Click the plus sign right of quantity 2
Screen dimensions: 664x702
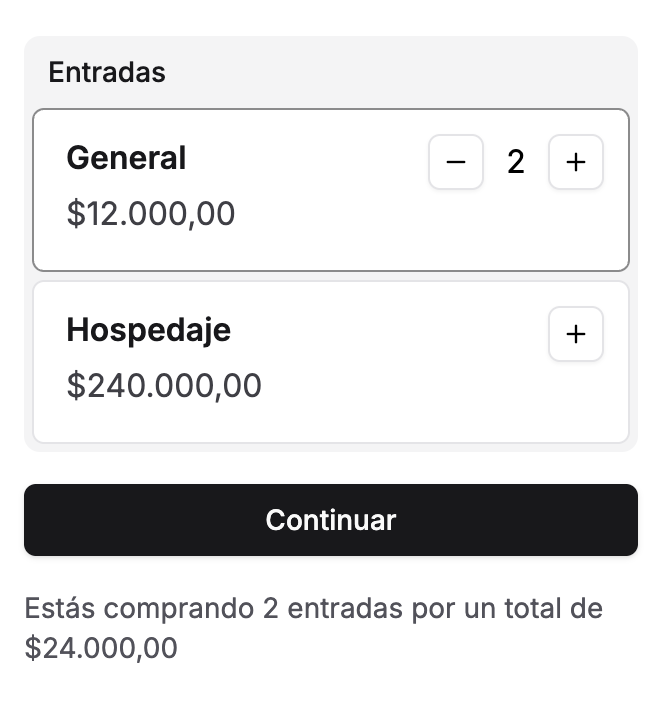576,162
